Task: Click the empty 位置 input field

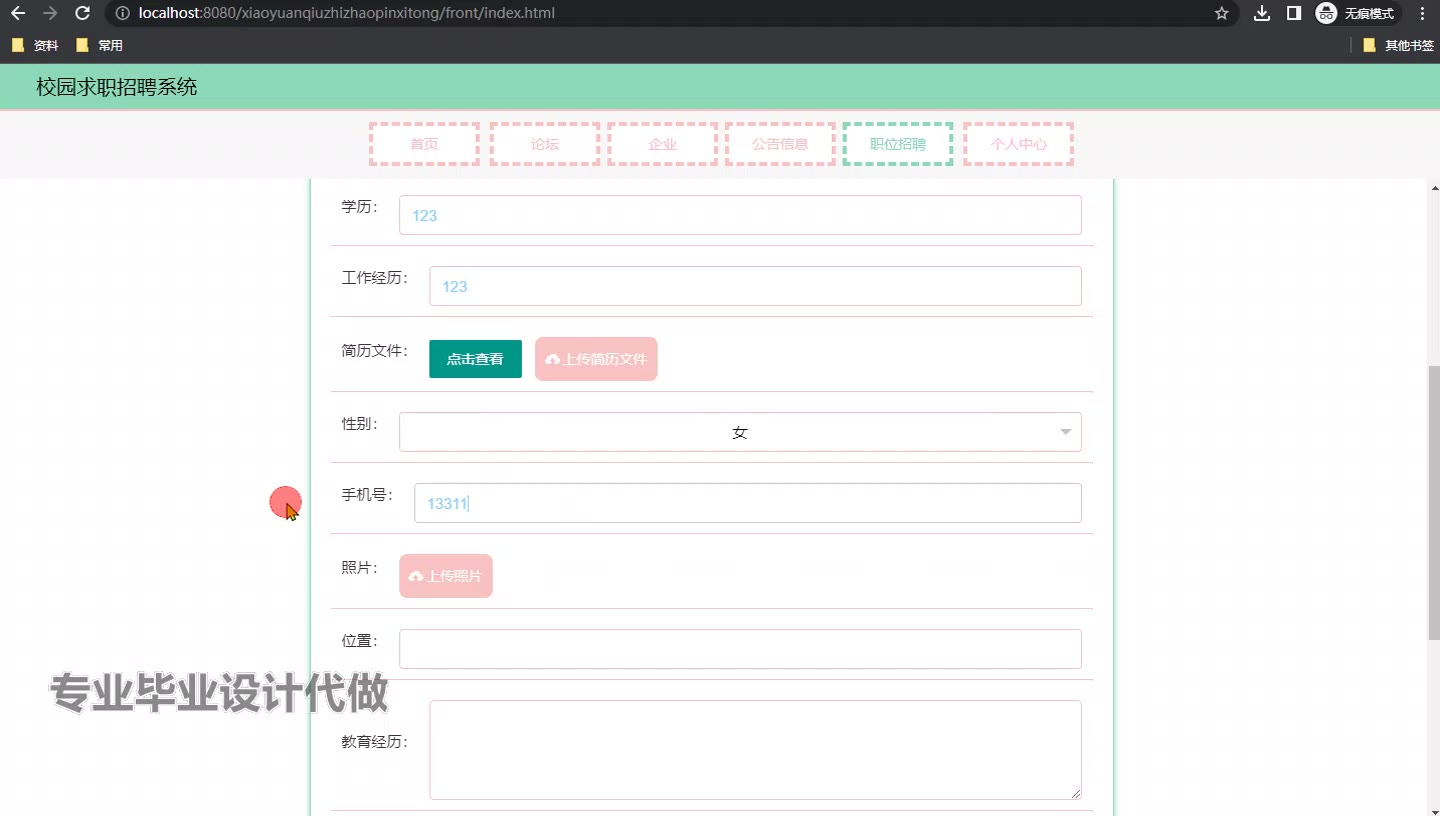Action: pos(740,649)
